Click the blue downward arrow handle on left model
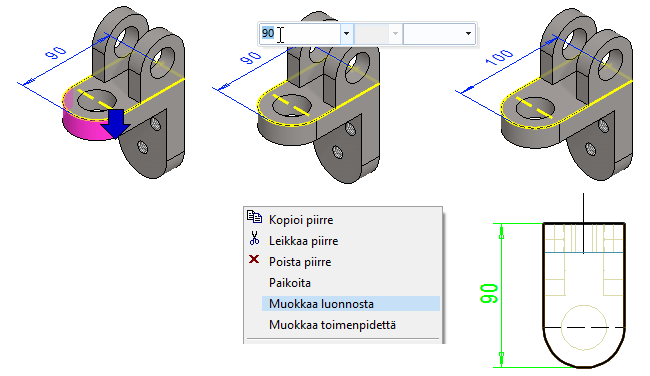 coord(116,123)
